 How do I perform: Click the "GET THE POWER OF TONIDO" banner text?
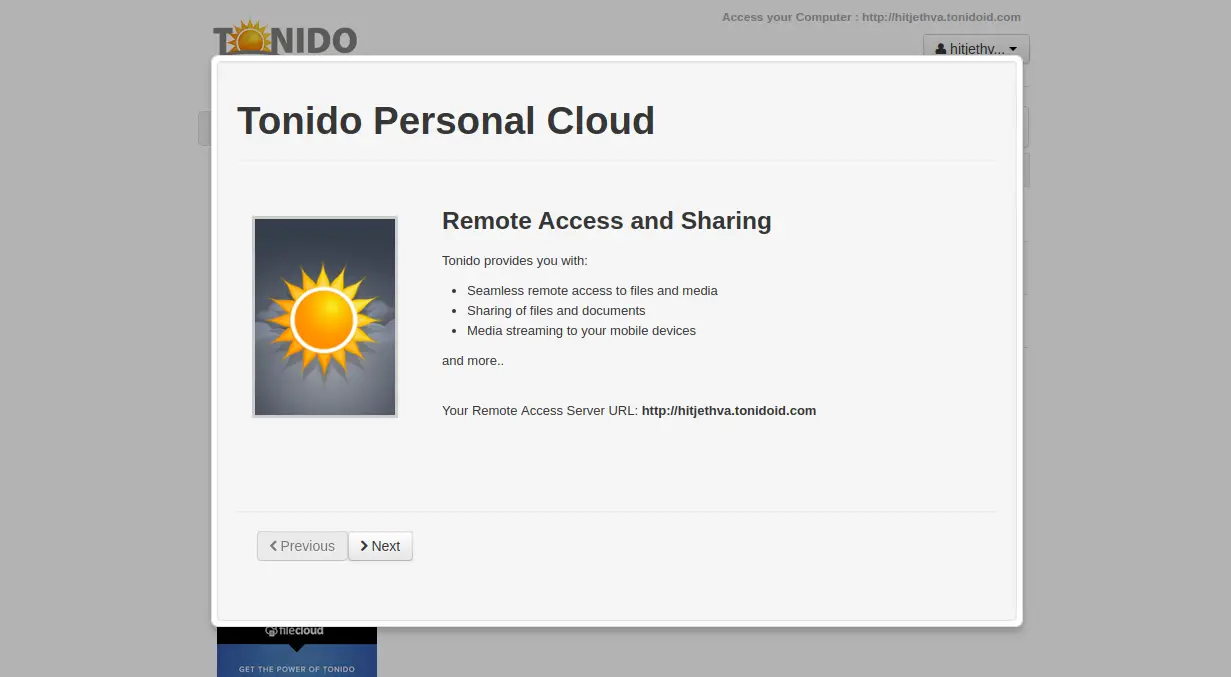[297, 669]
